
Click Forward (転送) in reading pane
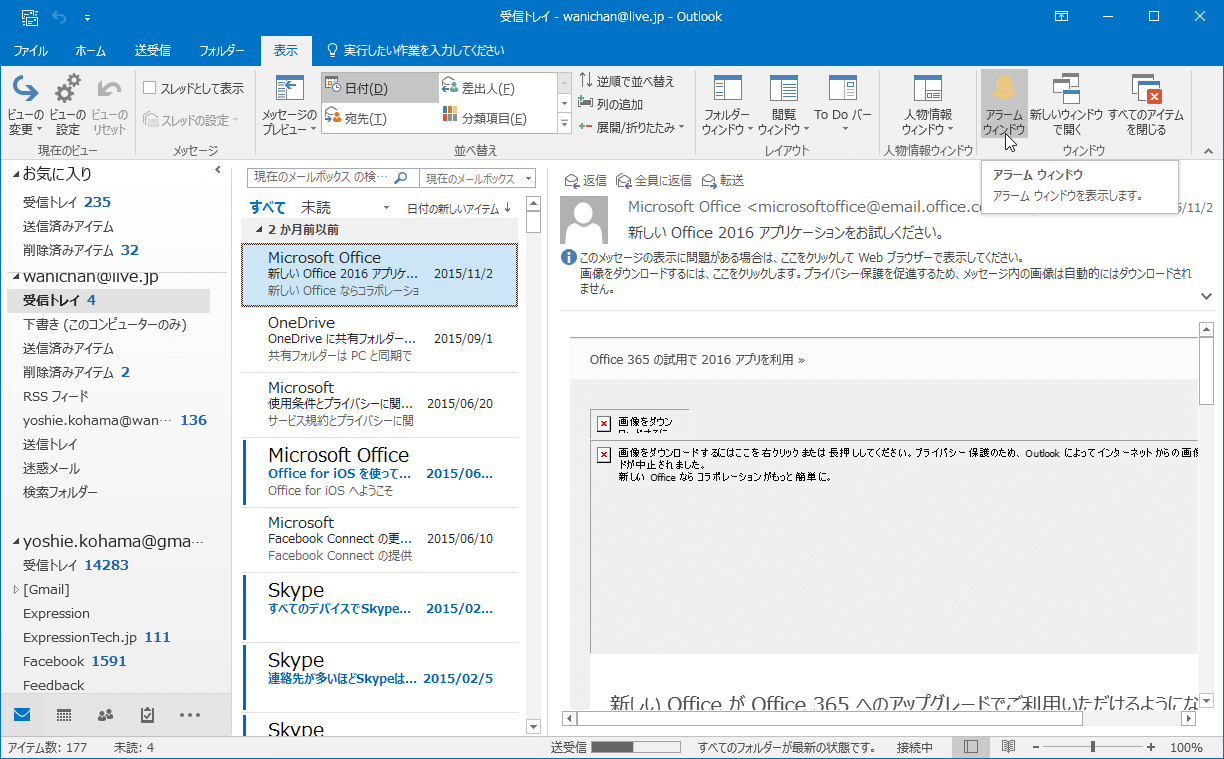click(x=723, y=180)
